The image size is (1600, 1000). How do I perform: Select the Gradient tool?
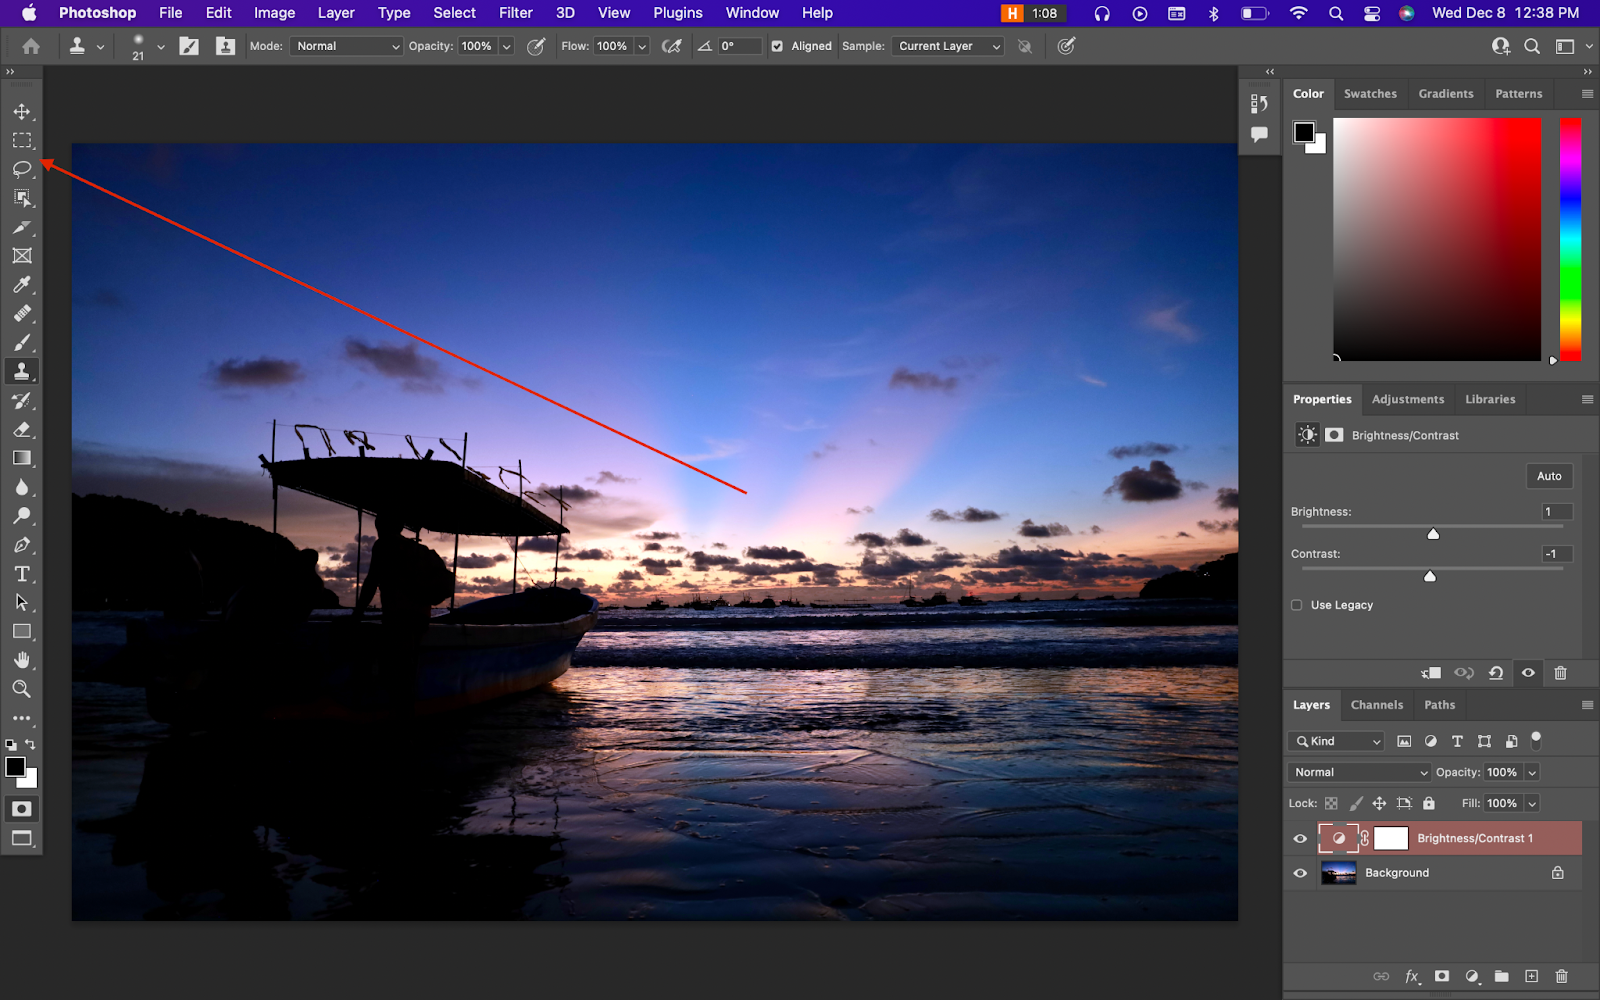tap(22, 458)
